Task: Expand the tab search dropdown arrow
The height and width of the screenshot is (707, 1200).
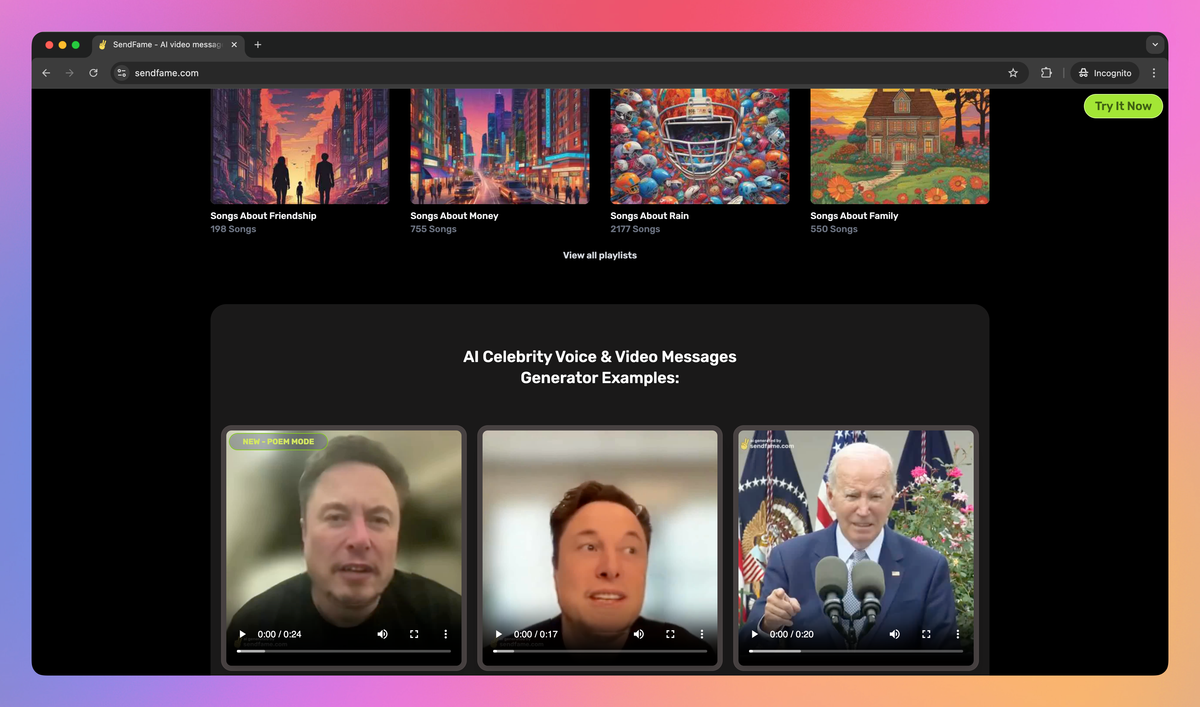Action: tap(1155, 45)
